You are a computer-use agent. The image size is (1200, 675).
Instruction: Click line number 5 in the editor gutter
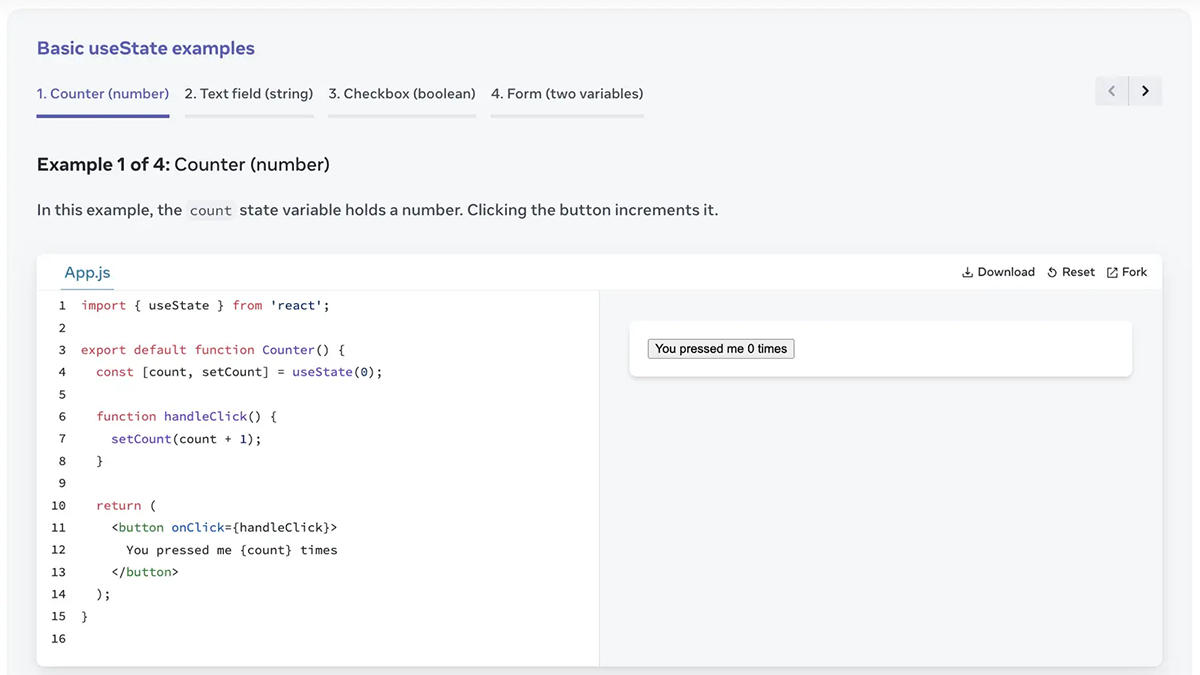coord(62,394)
